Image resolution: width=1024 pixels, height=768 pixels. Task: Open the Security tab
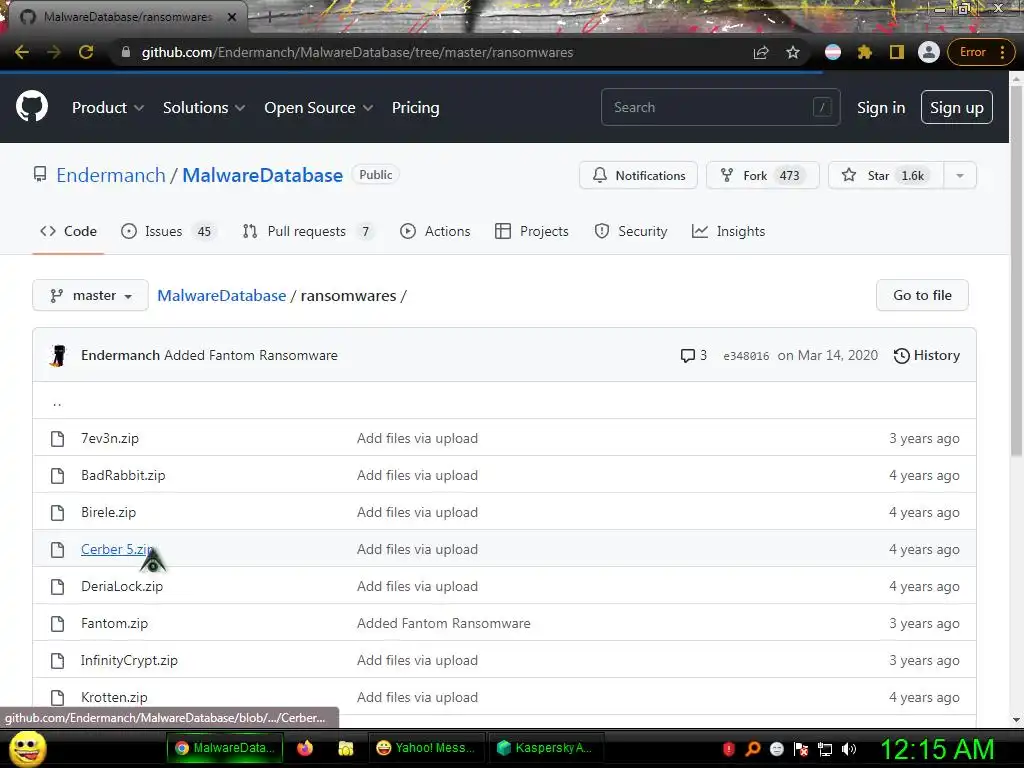(631, 231)
